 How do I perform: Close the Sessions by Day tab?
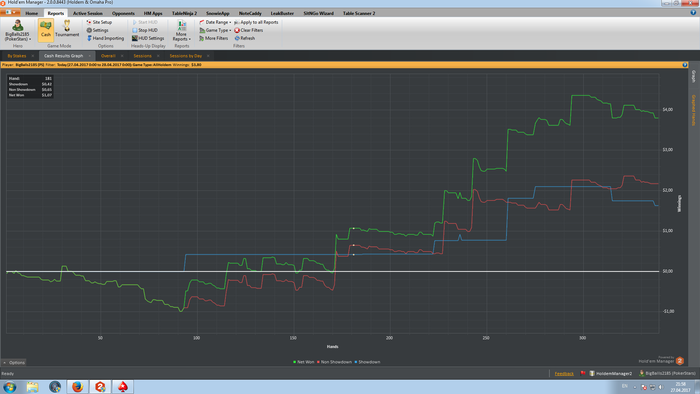(208, 56)
